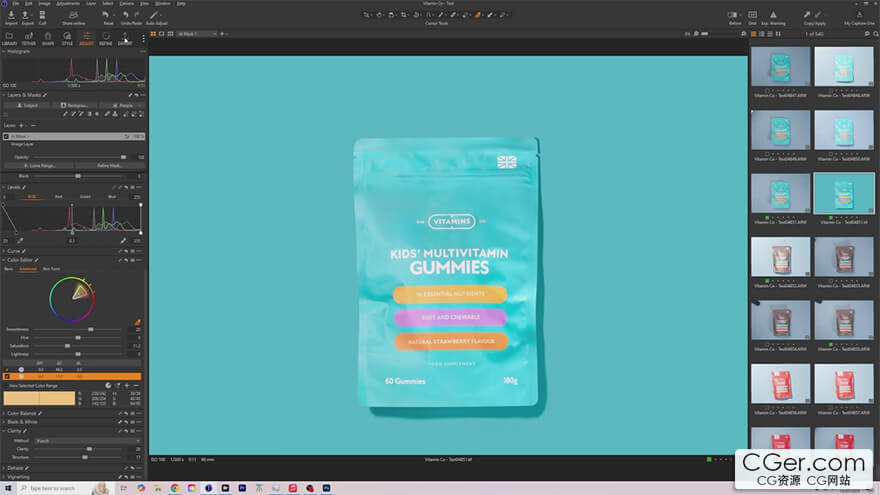Click the Auto Adjust wand icon
This screenshot has width=880, height=495.
coord(157,15)
